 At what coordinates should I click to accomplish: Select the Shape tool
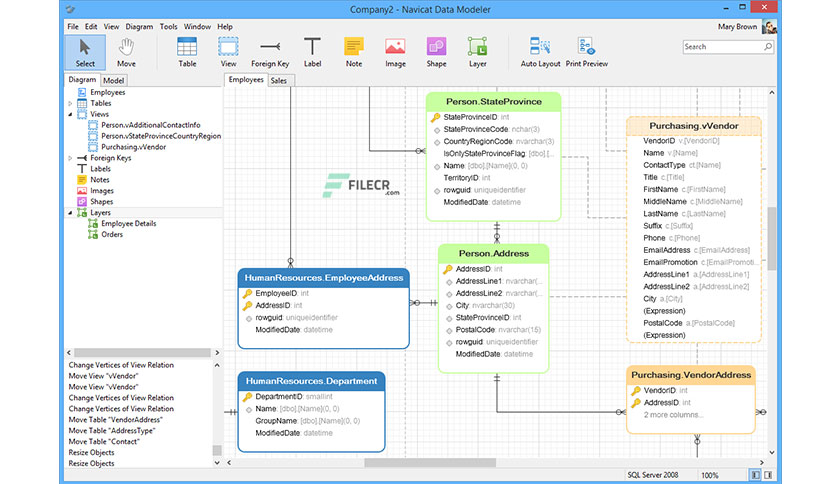tap(436, 52)
